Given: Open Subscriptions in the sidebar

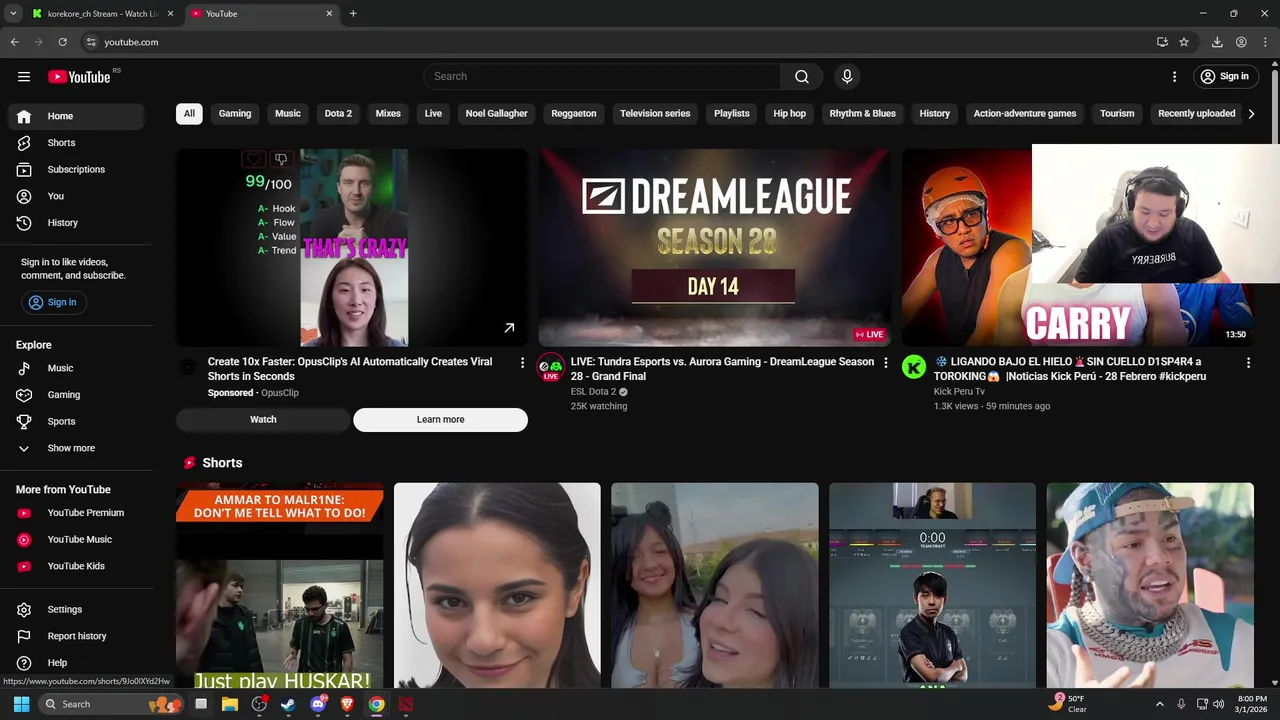Looking at the screenshot, I should (x=77, y=169).
